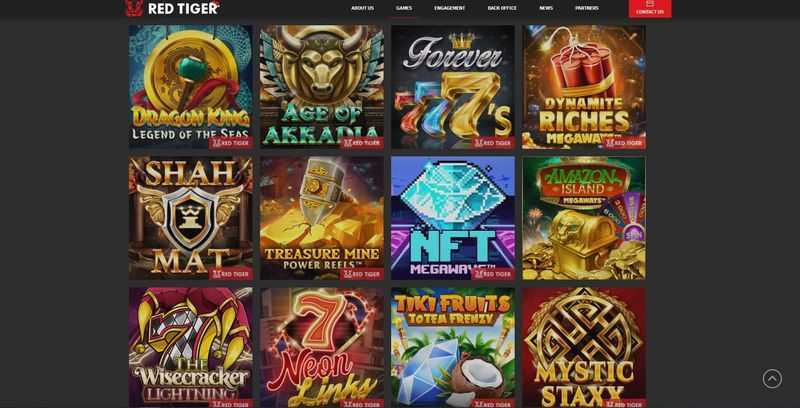Click the Partners menu item

tap(587, 8)
